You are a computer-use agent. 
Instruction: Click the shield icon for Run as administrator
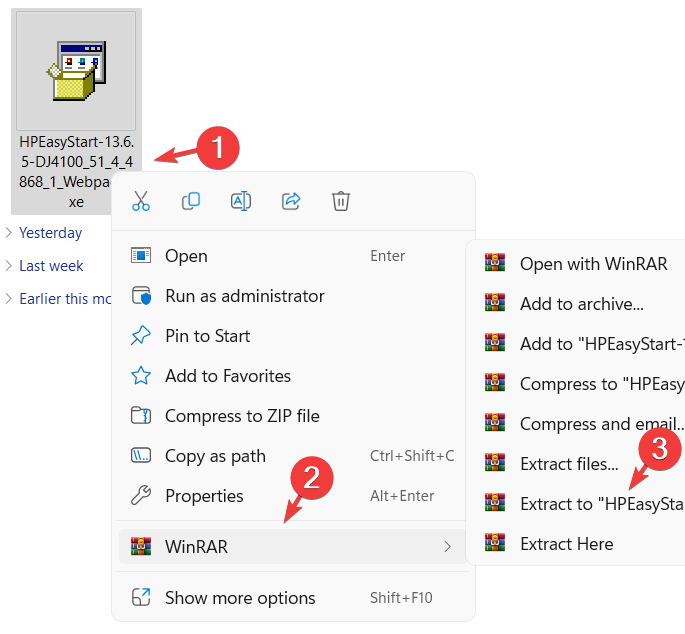point(141,295)
